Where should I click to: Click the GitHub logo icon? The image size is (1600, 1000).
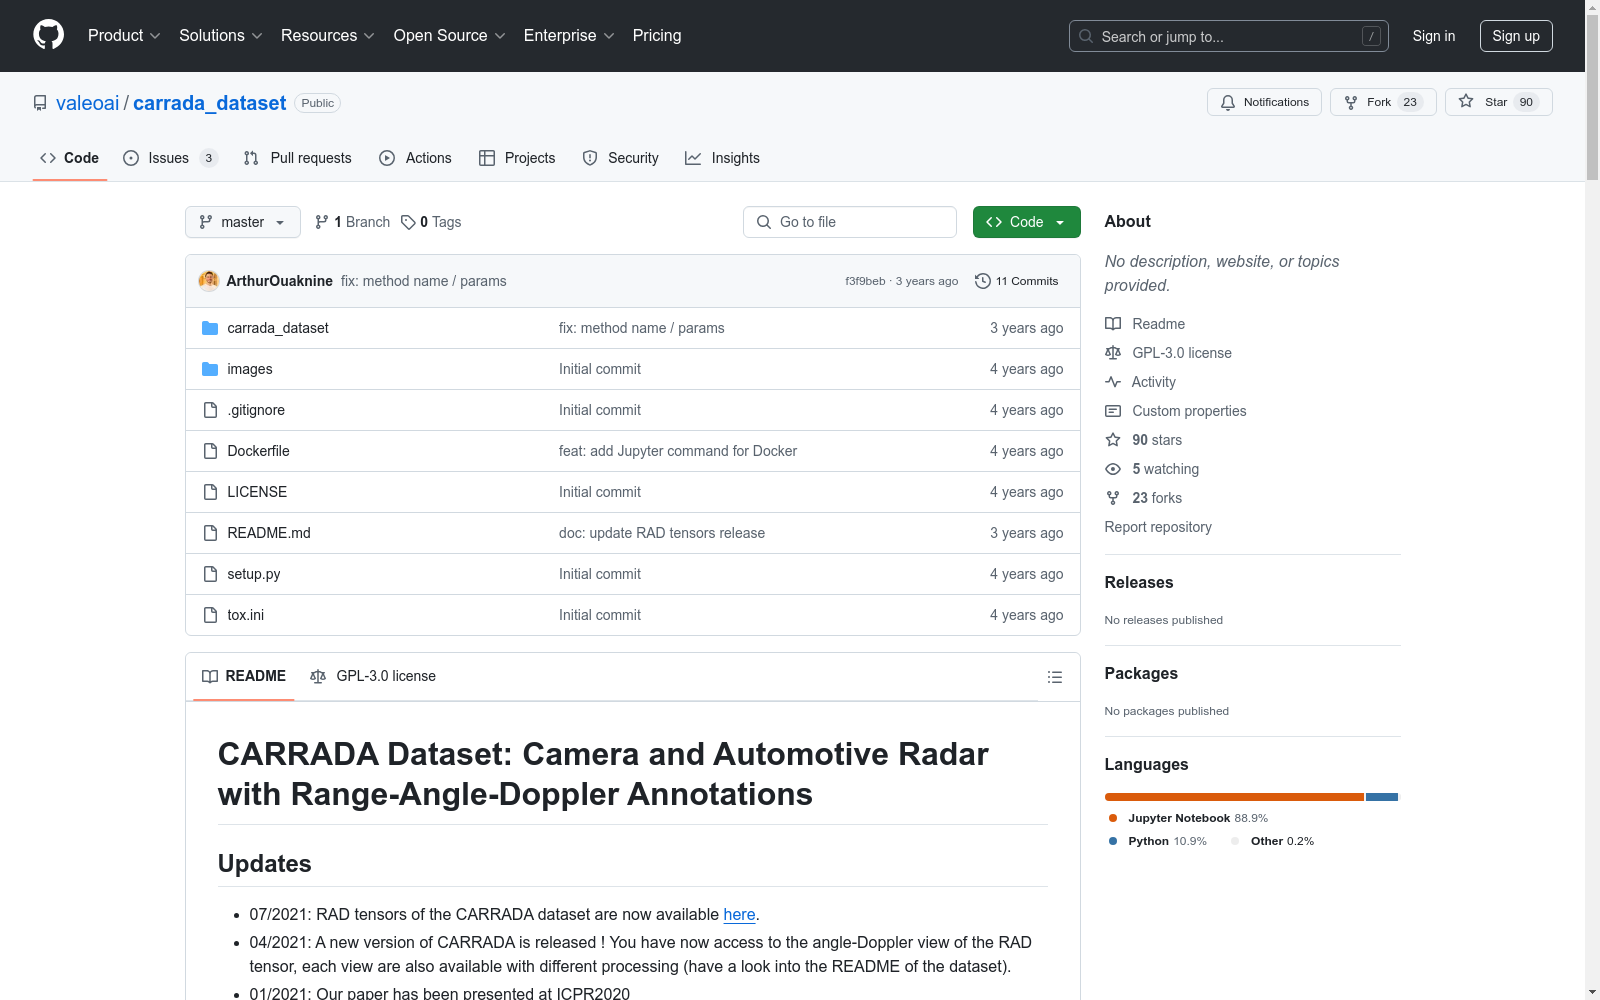48,35
